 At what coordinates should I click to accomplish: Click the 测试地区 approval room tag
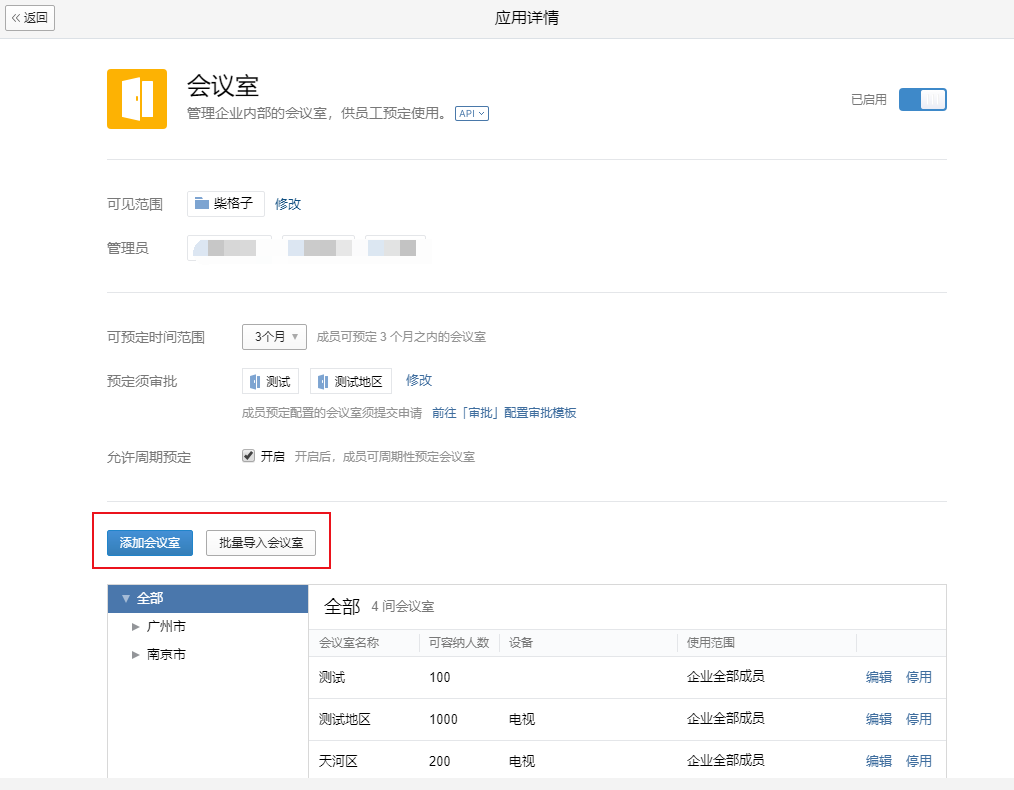[351, 381]
